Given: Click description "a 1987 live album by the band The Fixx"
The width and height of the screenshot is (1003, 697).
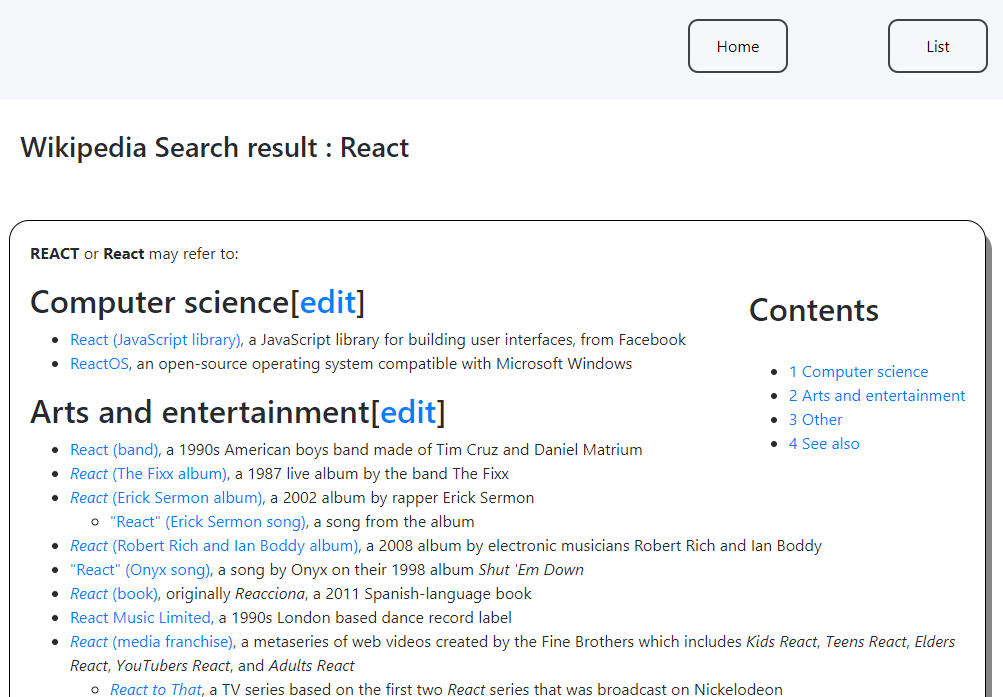Looking at the screenshot, I should point(372,474).
